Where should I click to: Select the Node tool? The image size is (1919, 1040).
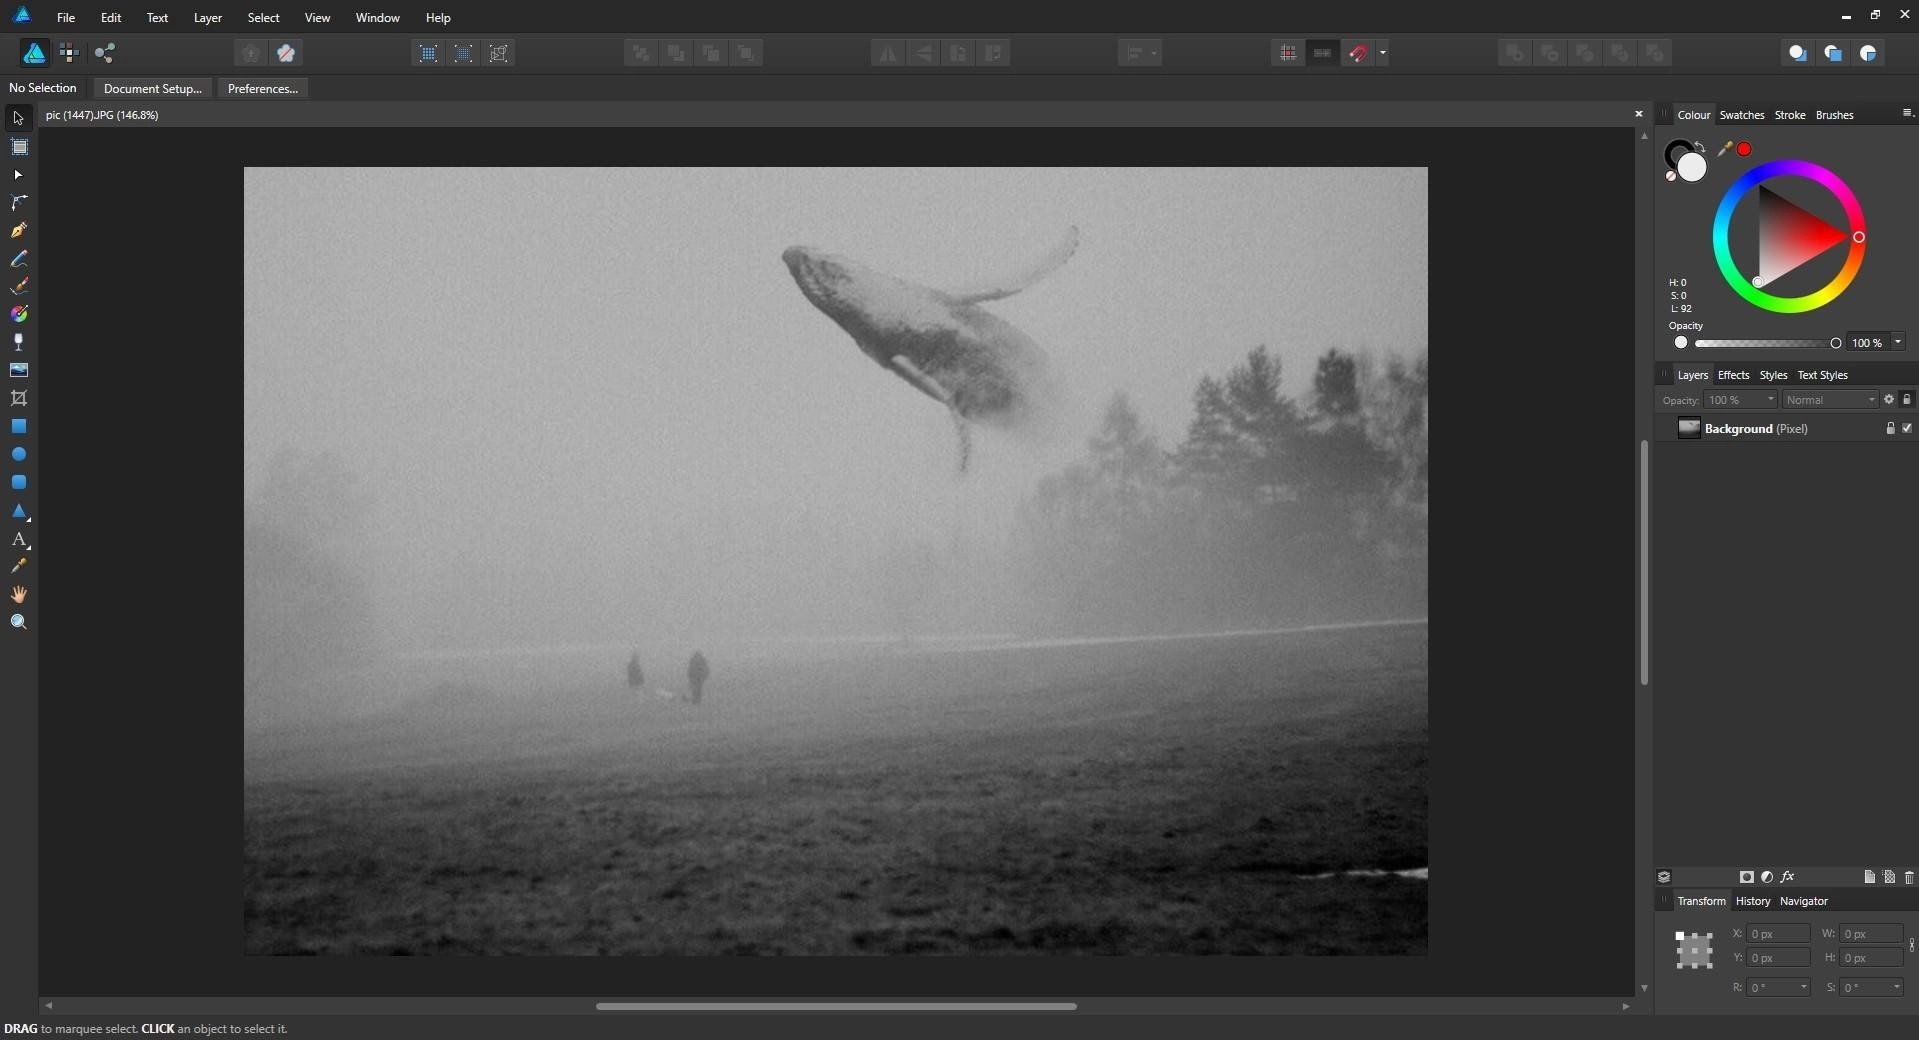click(18, 175)
